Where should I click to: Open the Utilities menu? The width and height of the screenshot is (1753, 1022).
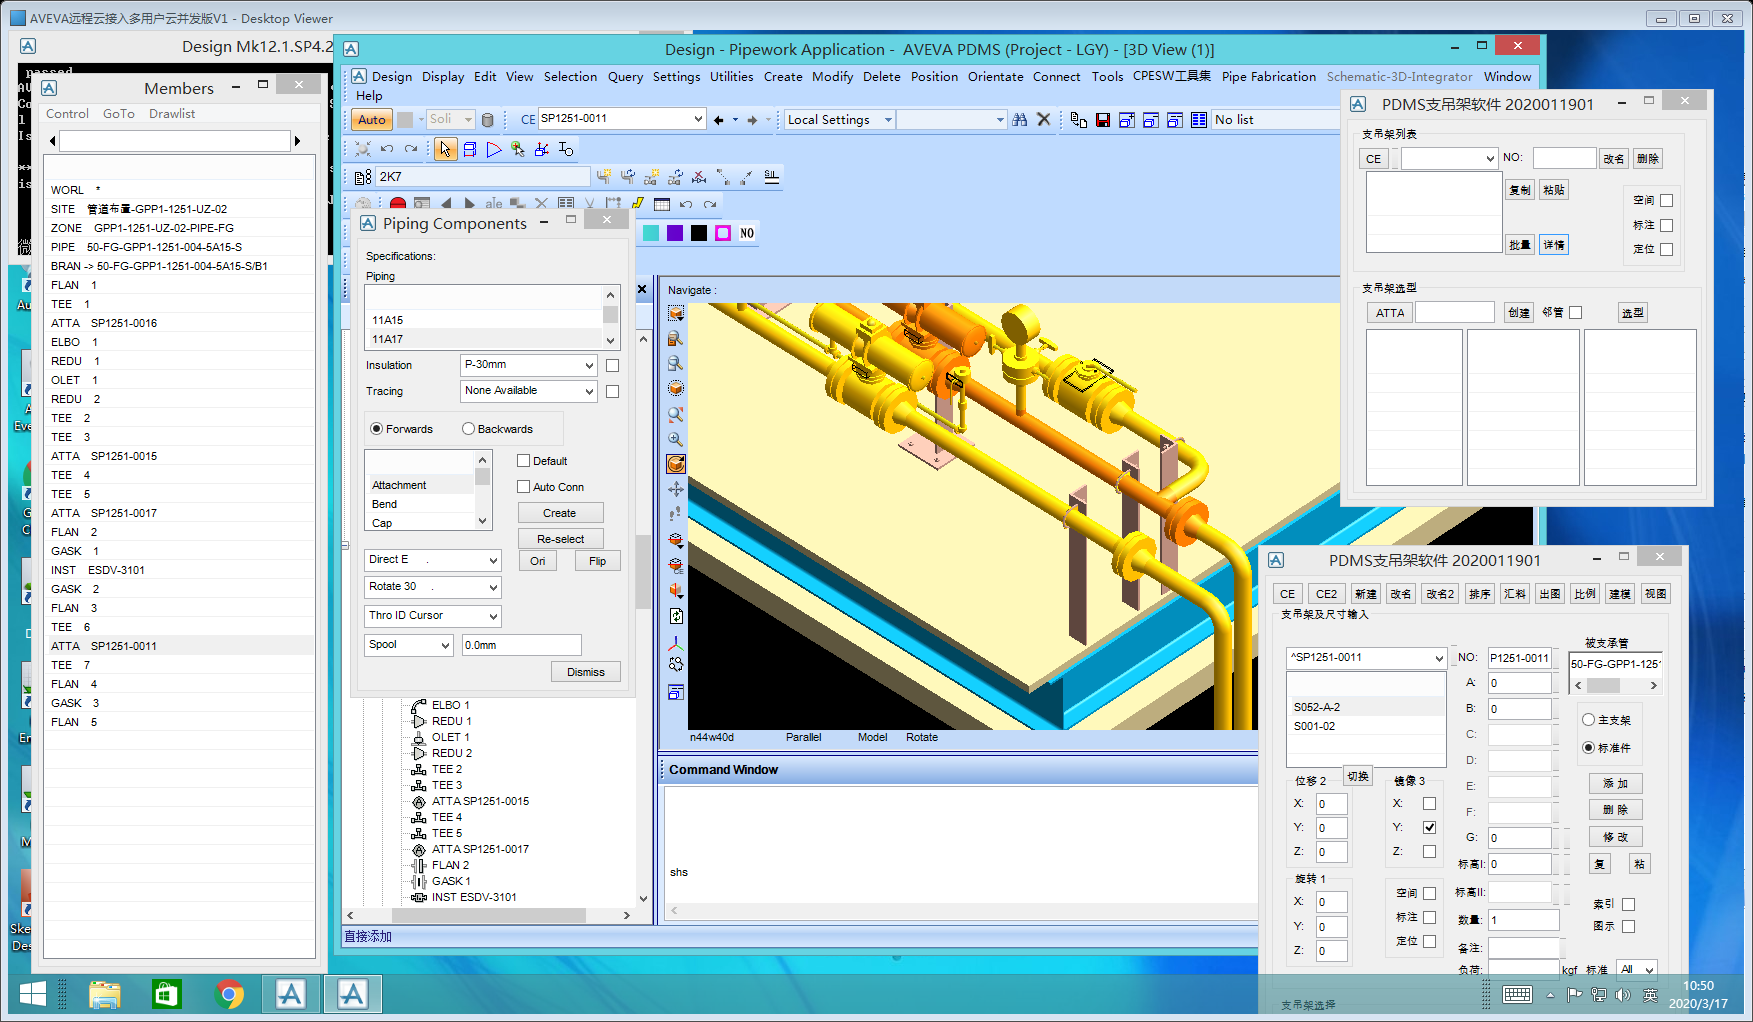[731, 77]
